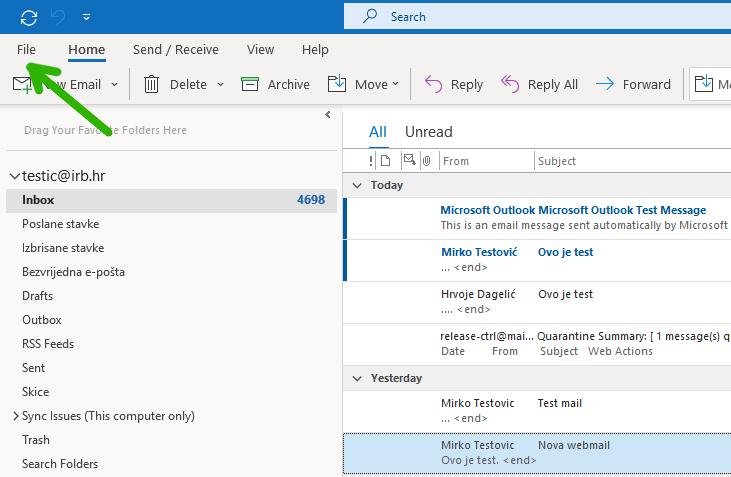Open the Quarantine Summary email

537,344
